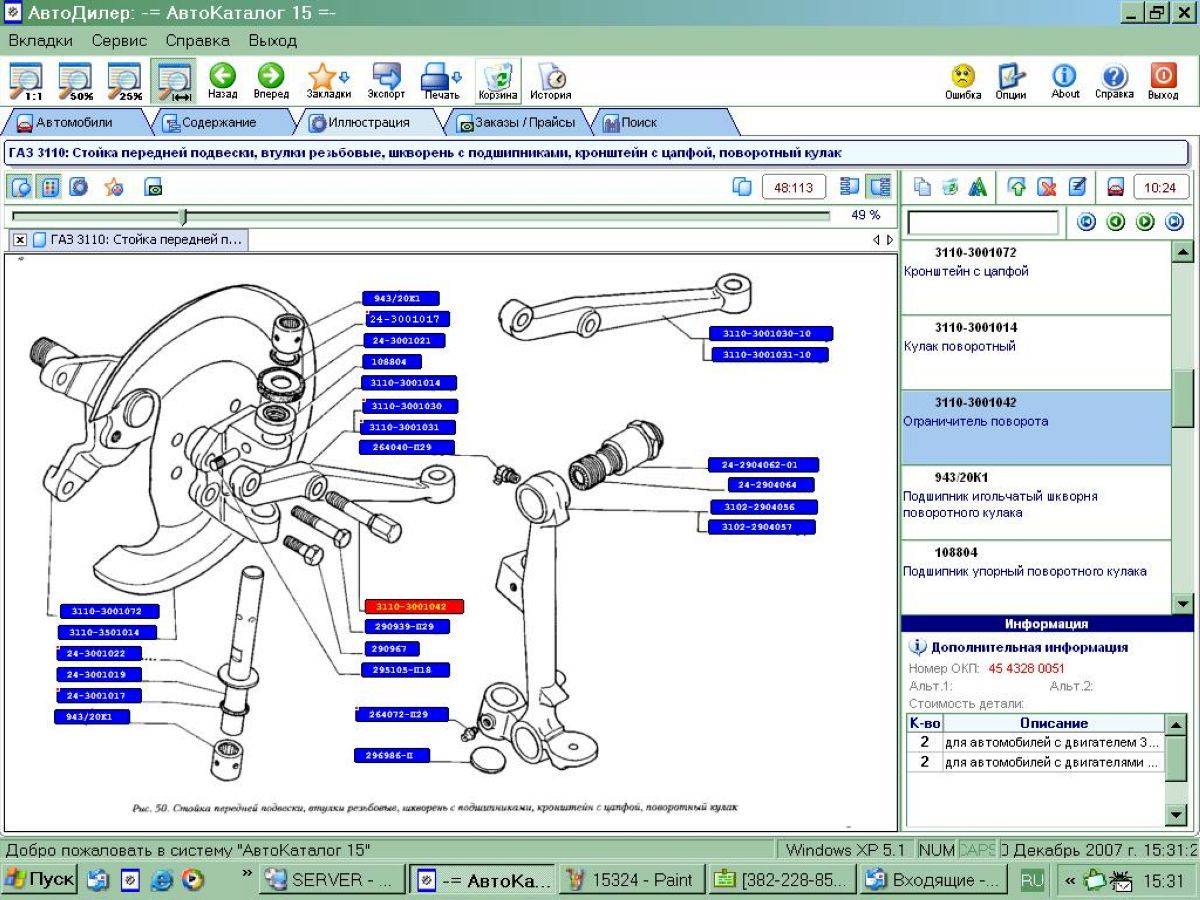This screenshot has height=900, width=1200.
Task: Select part 3110-3001014 Кулак поворотный
Action: click(x=1036, y=353)
